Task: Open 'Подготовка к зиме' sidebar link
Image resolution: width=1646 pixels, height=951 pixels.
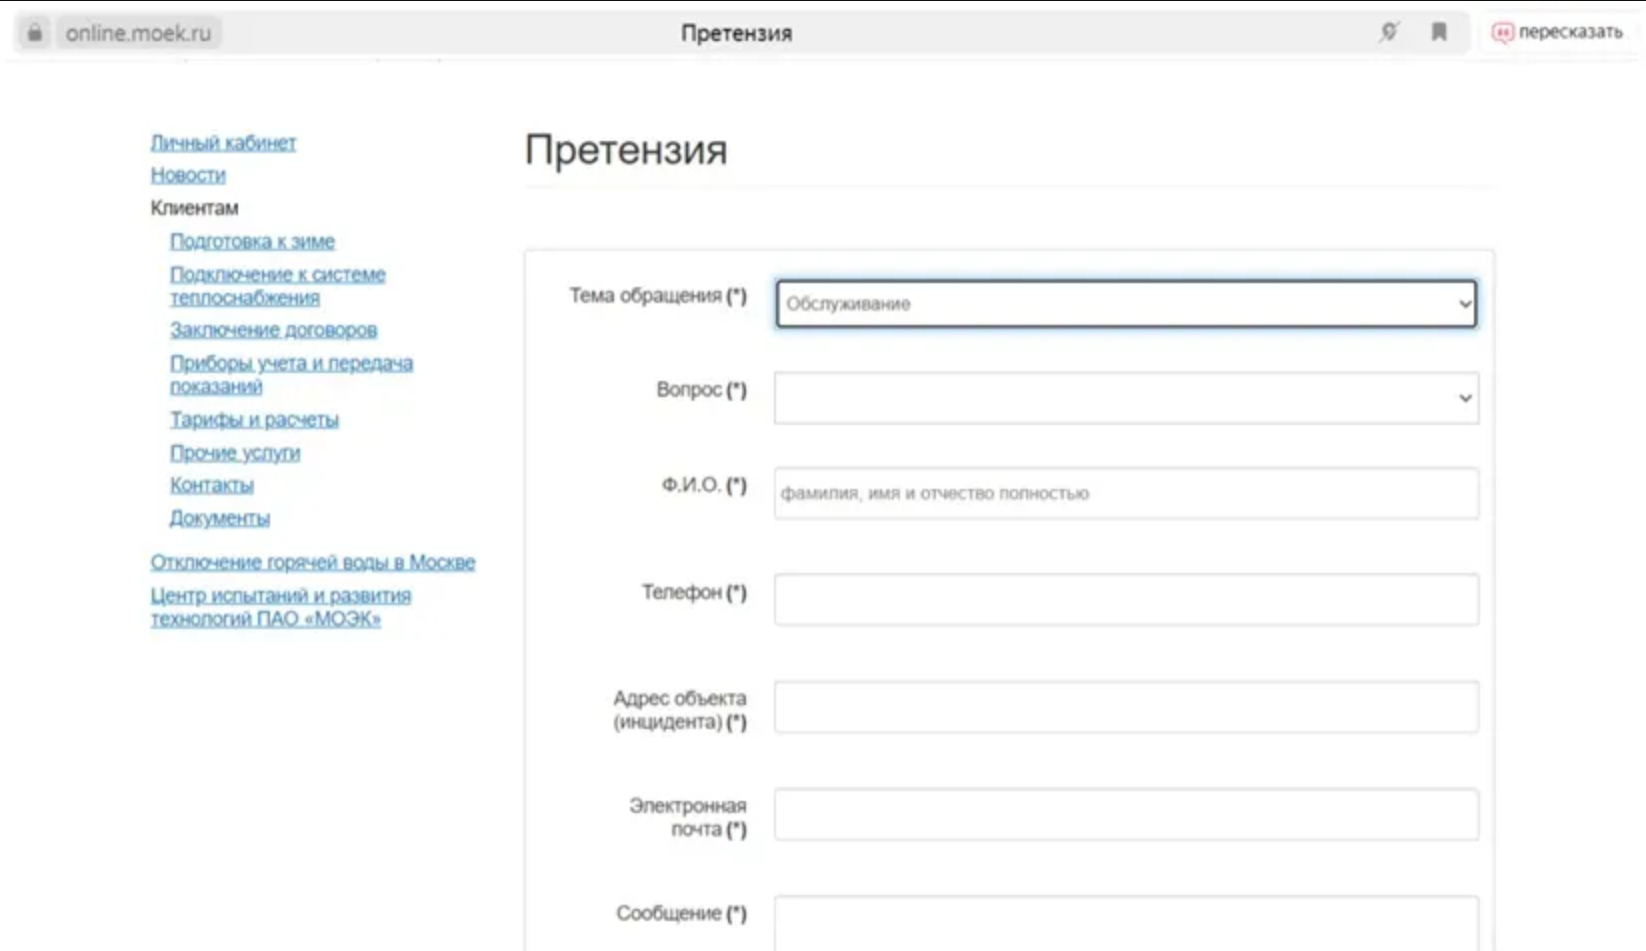Action: (x=252, y=241)
